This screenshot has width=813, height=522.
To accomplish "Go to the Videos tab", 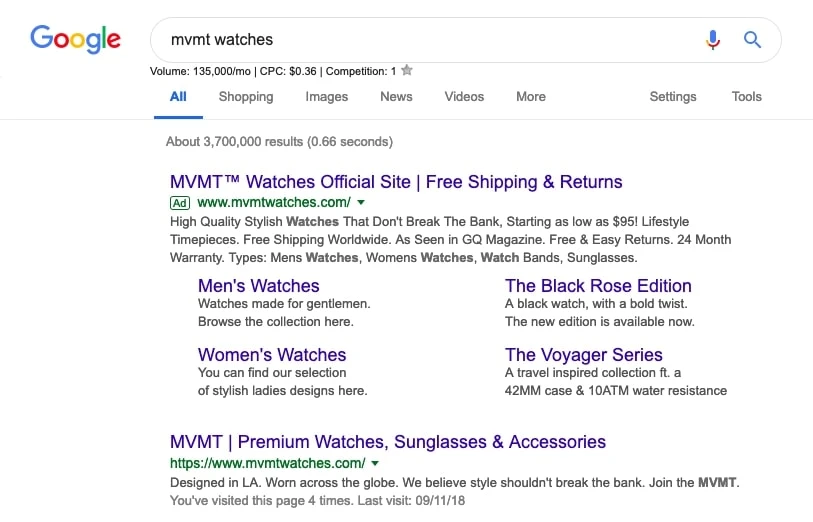I will tap(464, 97).
